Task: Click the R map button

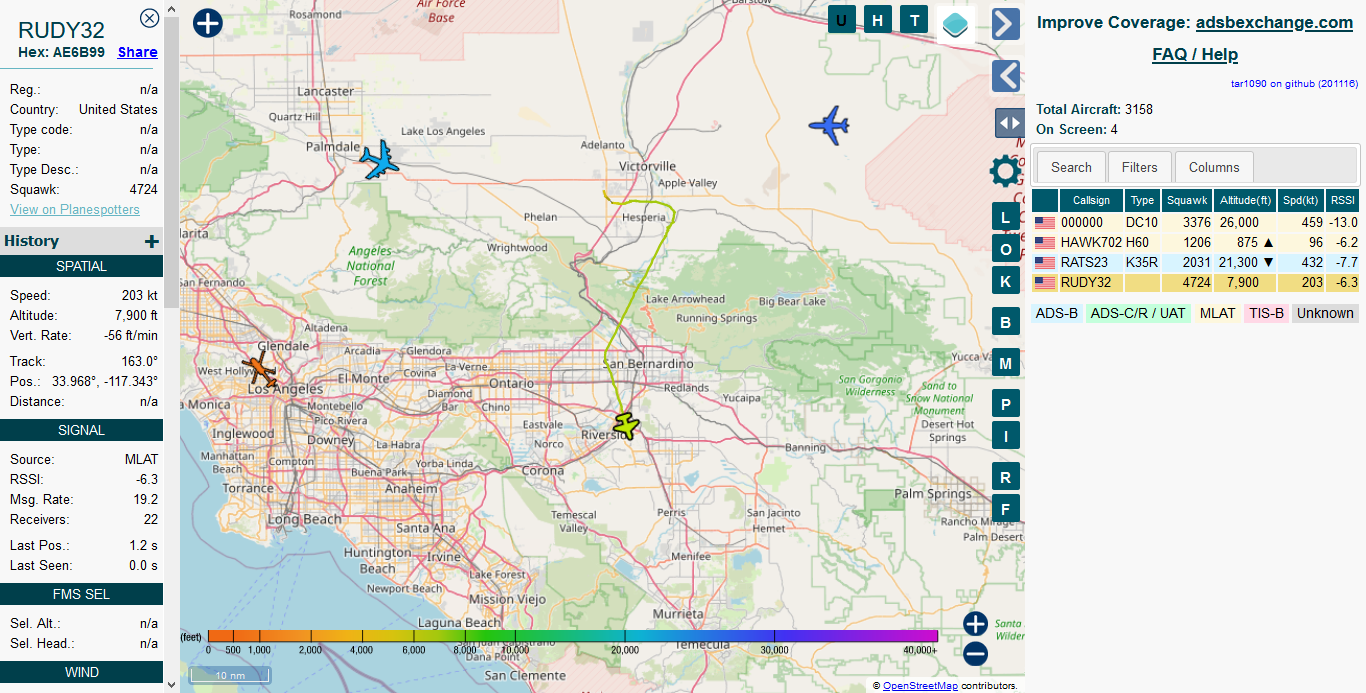Action: tap(1005, 477)
